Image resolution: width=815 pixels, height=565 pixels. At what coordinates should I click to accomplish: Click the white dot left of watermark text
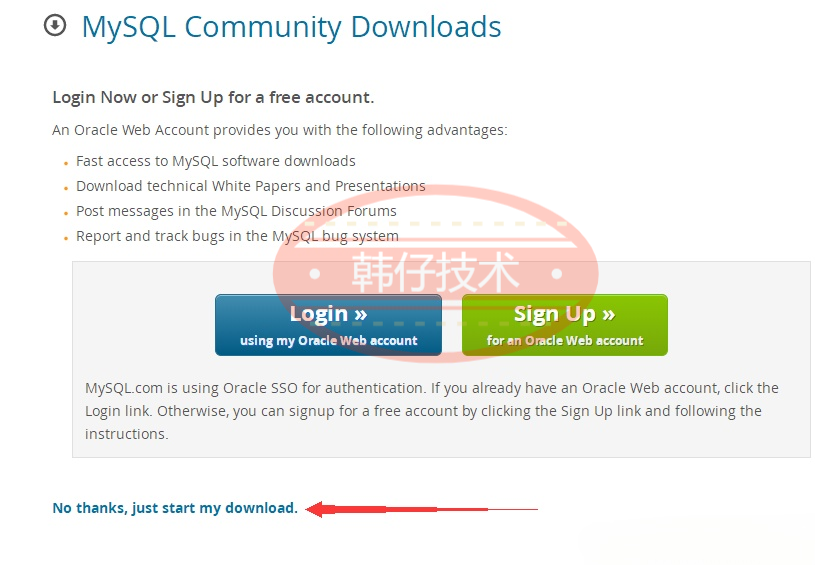[x=314, y=273]
